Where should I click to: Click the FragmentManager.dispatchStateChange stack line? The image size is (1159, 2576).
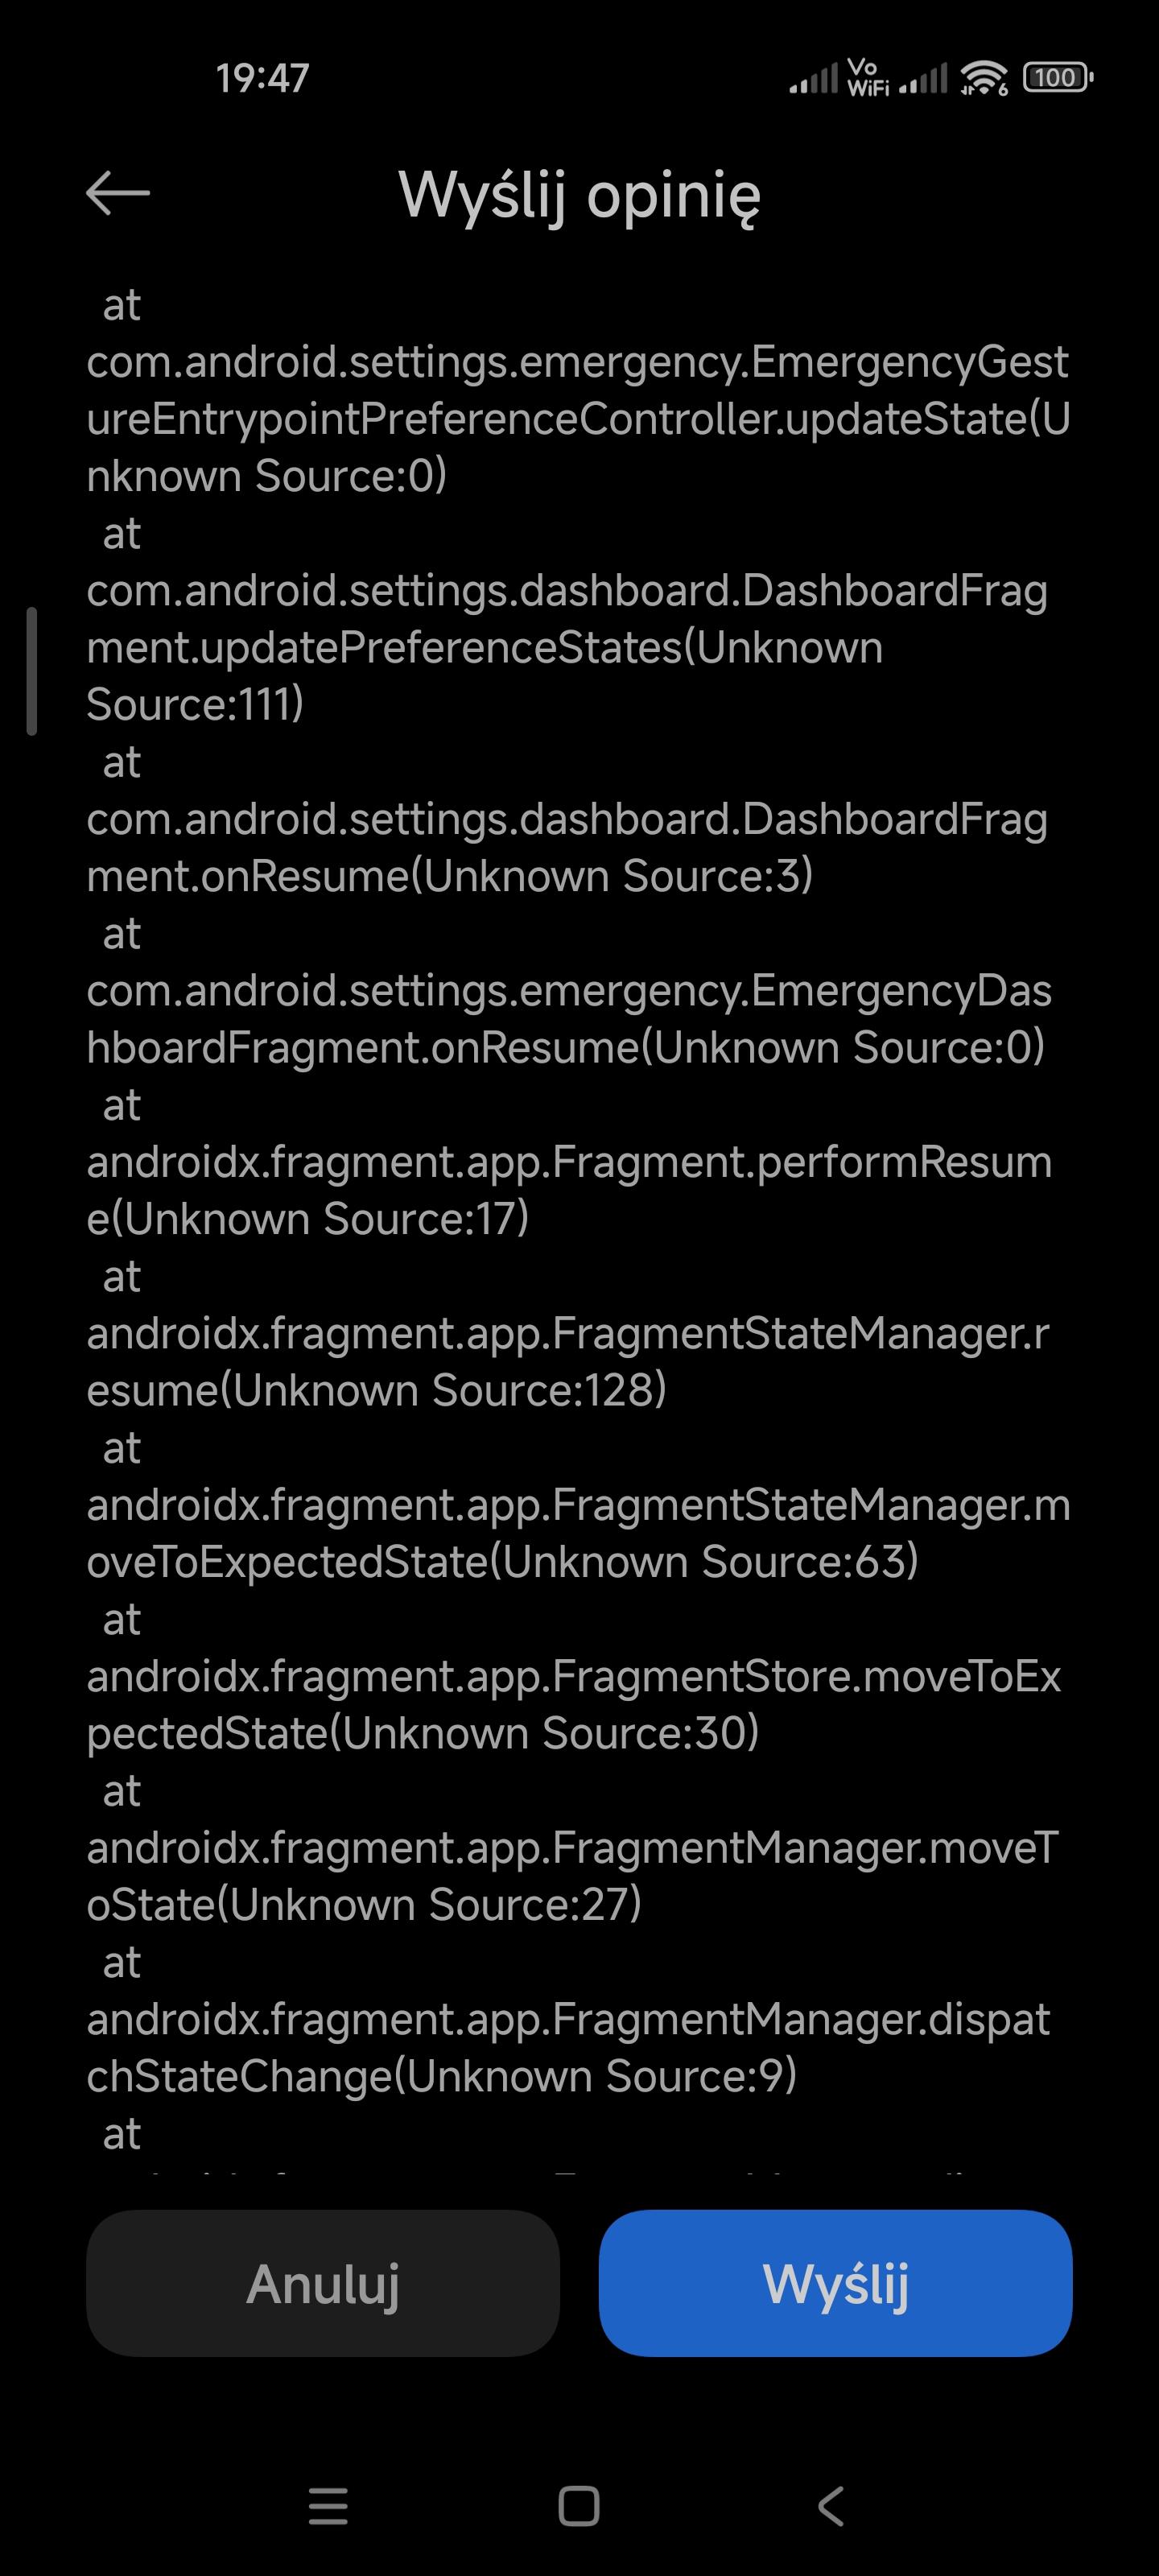568,2048
